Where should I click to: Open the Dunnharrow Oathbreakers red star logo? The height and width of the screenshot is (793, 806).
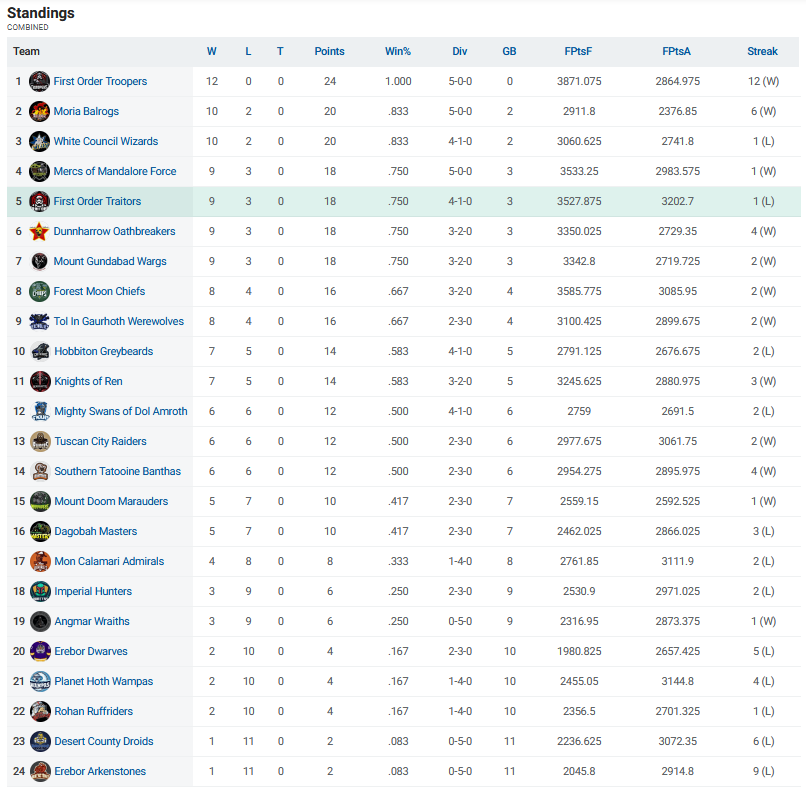(40, 231)
